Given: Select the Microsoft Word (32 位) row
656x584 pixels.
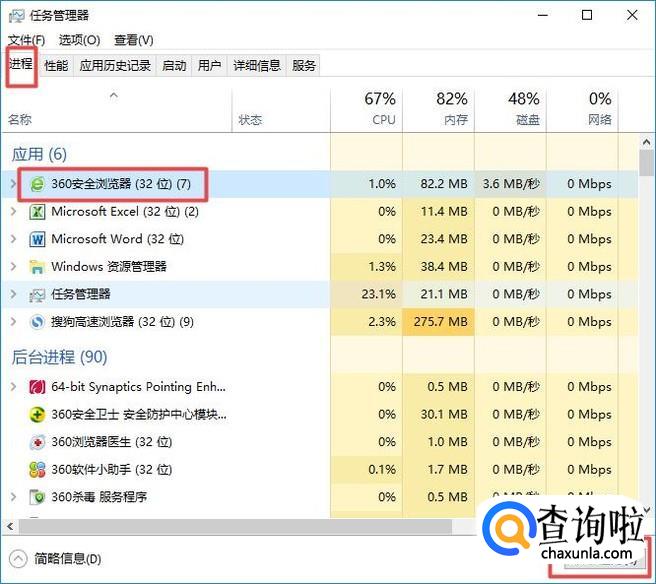Looking at the screenshot, I should (320, 239).
